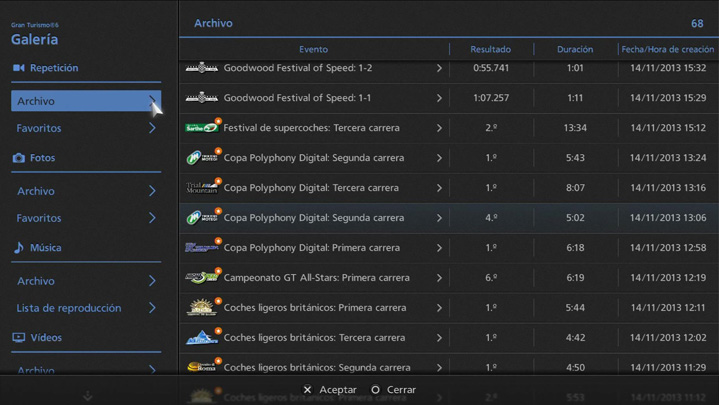The image size is (719, 405).
Task: Click the Repetición camera icon
Action: [x=18, y=68]
